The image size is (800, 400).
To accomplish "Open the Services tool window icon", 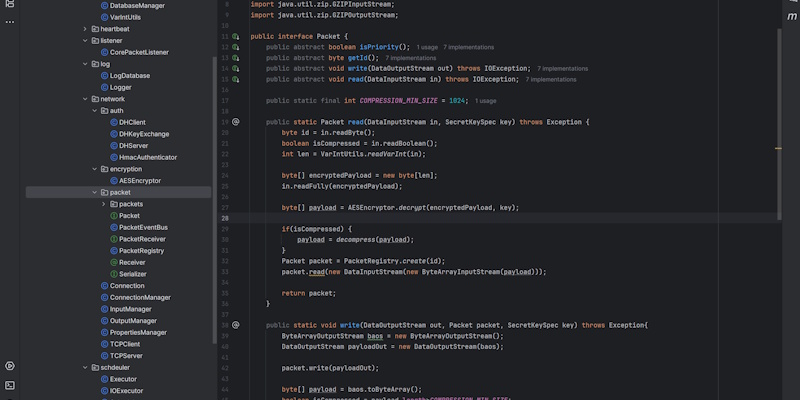I will point(10,366).
